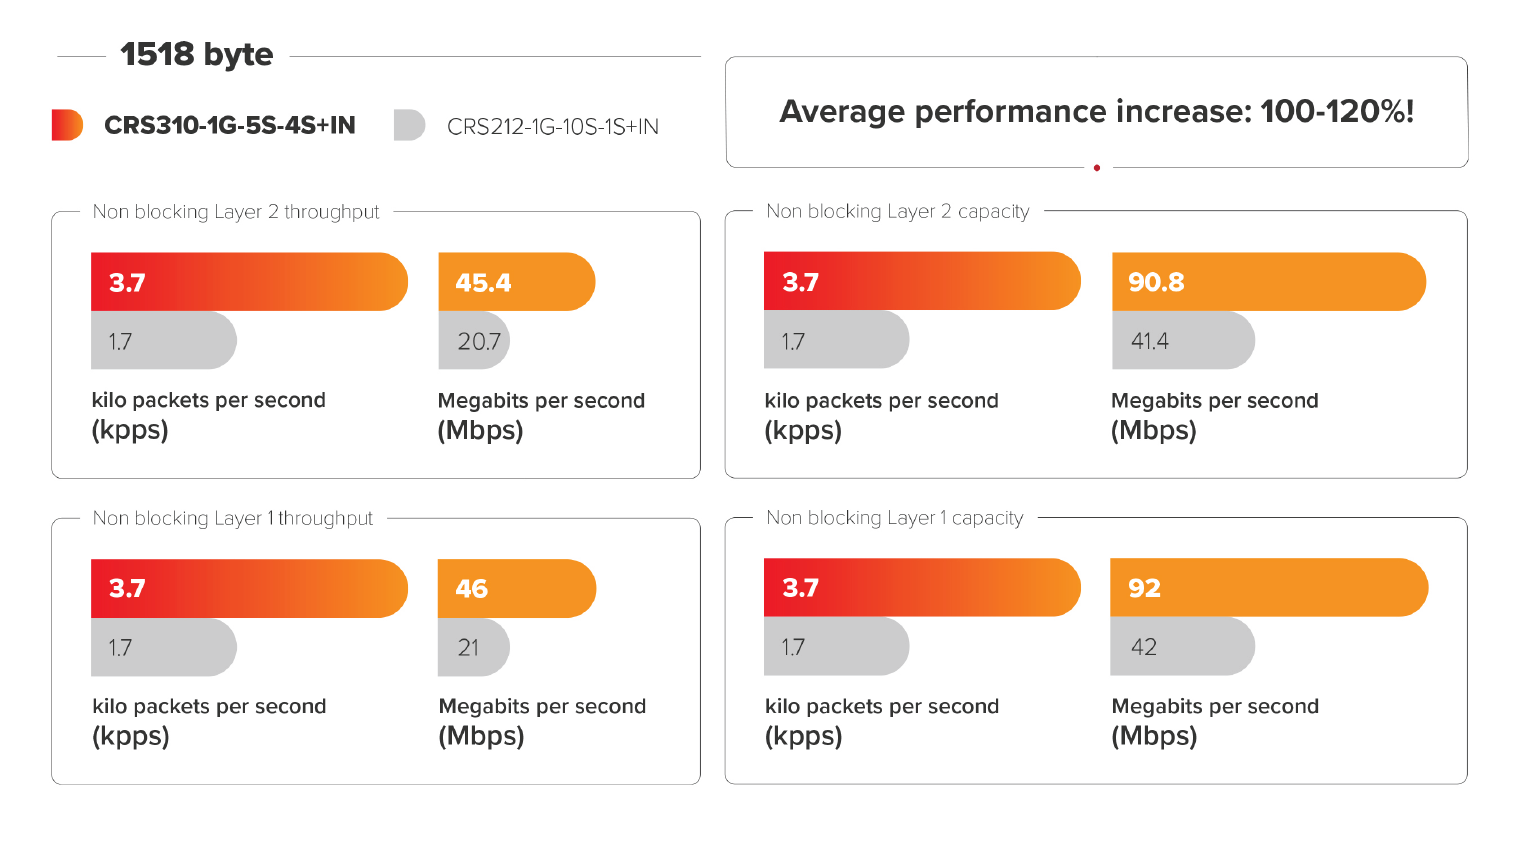Click the orange 90.8 Mbps bar
The height and width of the screenshot is (846, 1525).
1268,282
